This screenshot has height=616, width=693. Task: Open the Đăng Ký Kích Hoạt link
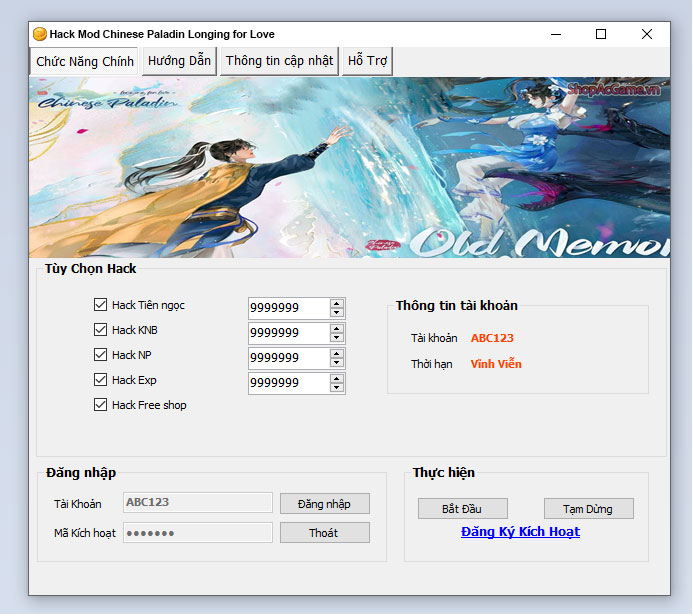pyautogui.click(x=520, y=532)
